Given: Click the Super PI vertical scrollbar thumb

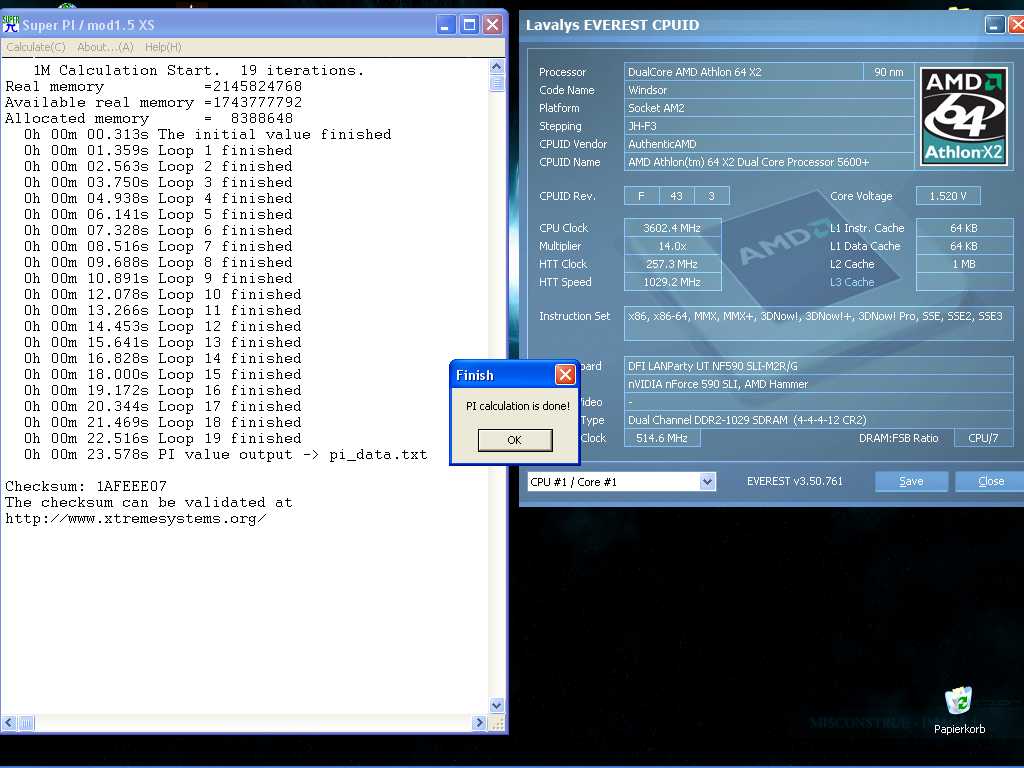Looking at the screenshot, I should 496,83.
